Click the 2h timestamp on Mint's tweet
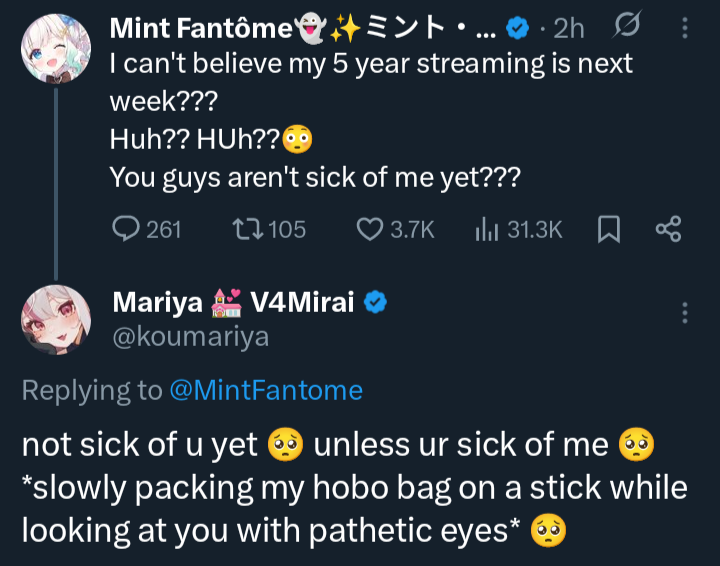Image resolution: width=720 pixels, height=566 pixels. point(568,29)
